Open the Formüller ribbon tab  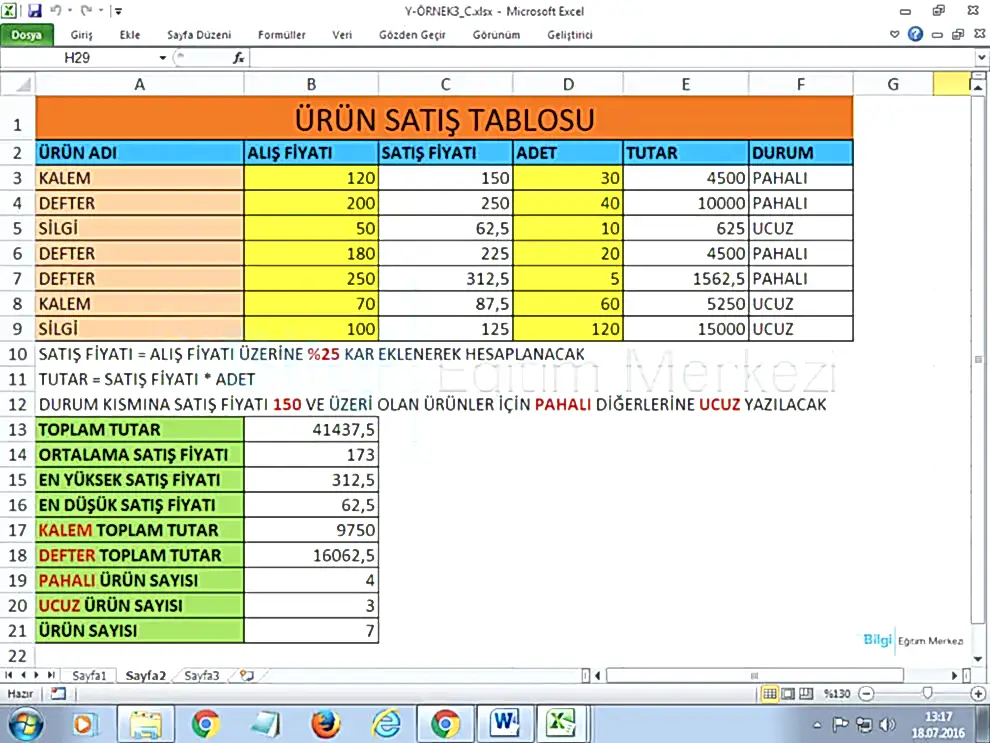point(282,35)
